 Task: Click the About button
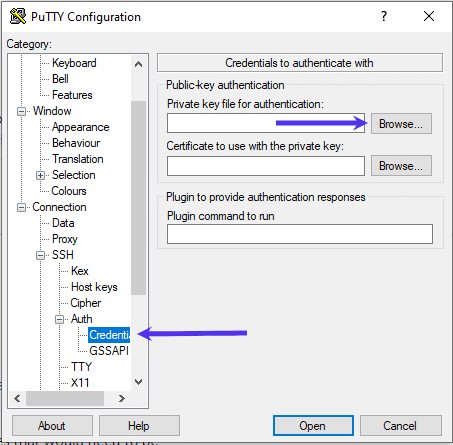click(x=52, y=426)
